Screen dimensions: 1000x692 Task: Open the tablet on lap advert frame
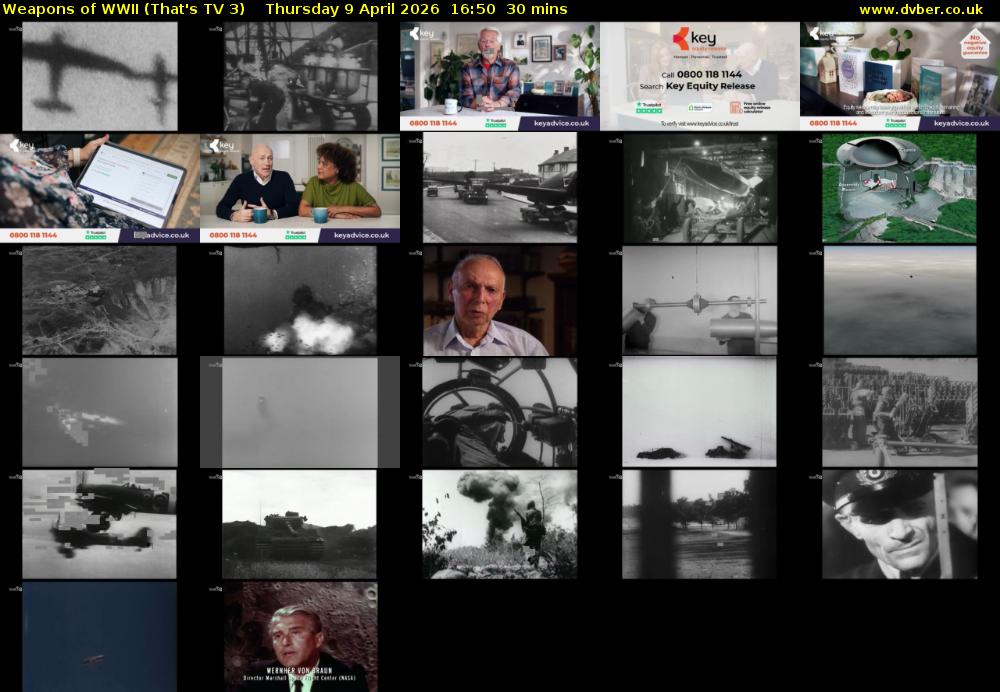[x=100, y=188]
